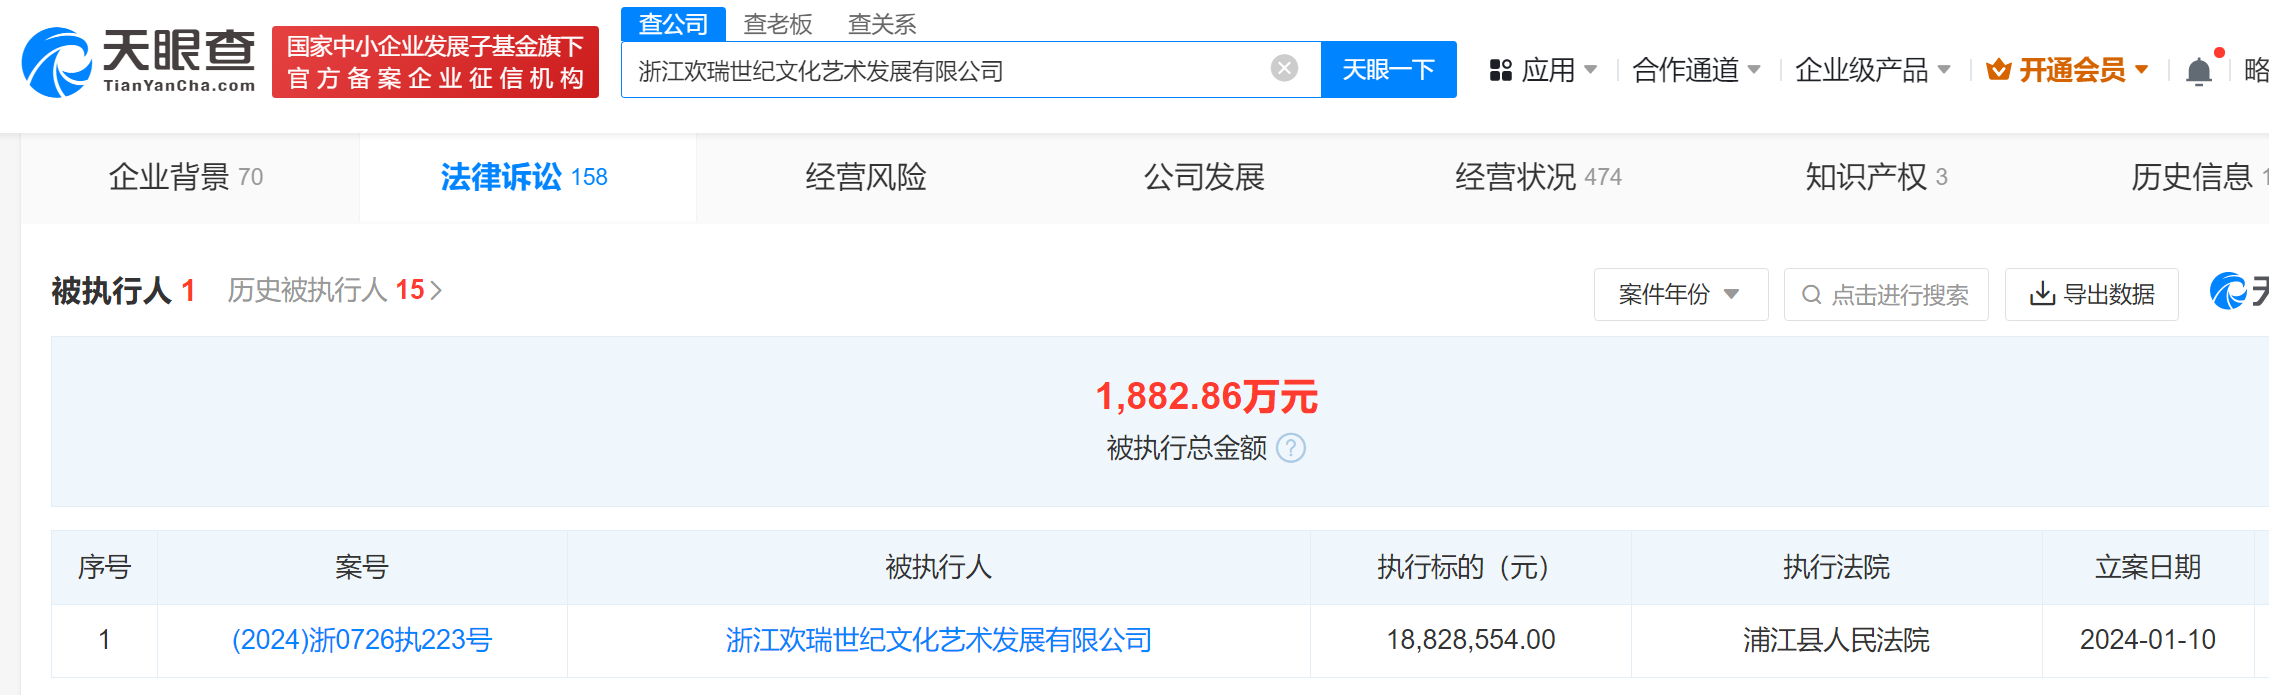
Task: Expand the 开通会员 dropdown arrow
Action: [2141, 70]
